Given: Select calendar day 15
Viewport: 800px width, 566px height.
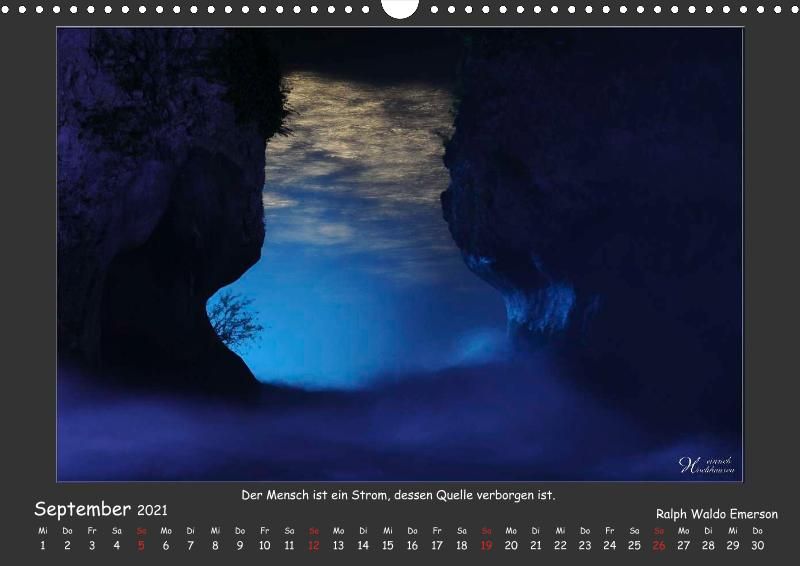Looking at the screenshot, I should tap(388, 545).
